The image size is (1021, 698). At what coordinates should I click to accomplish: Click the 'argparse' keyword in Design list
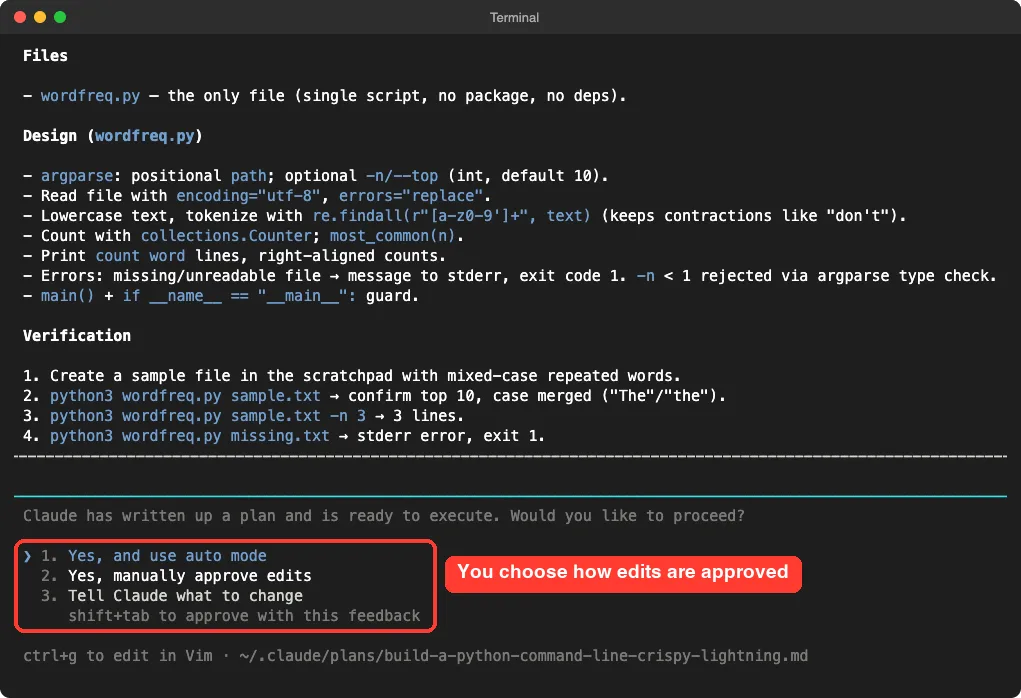77,176
